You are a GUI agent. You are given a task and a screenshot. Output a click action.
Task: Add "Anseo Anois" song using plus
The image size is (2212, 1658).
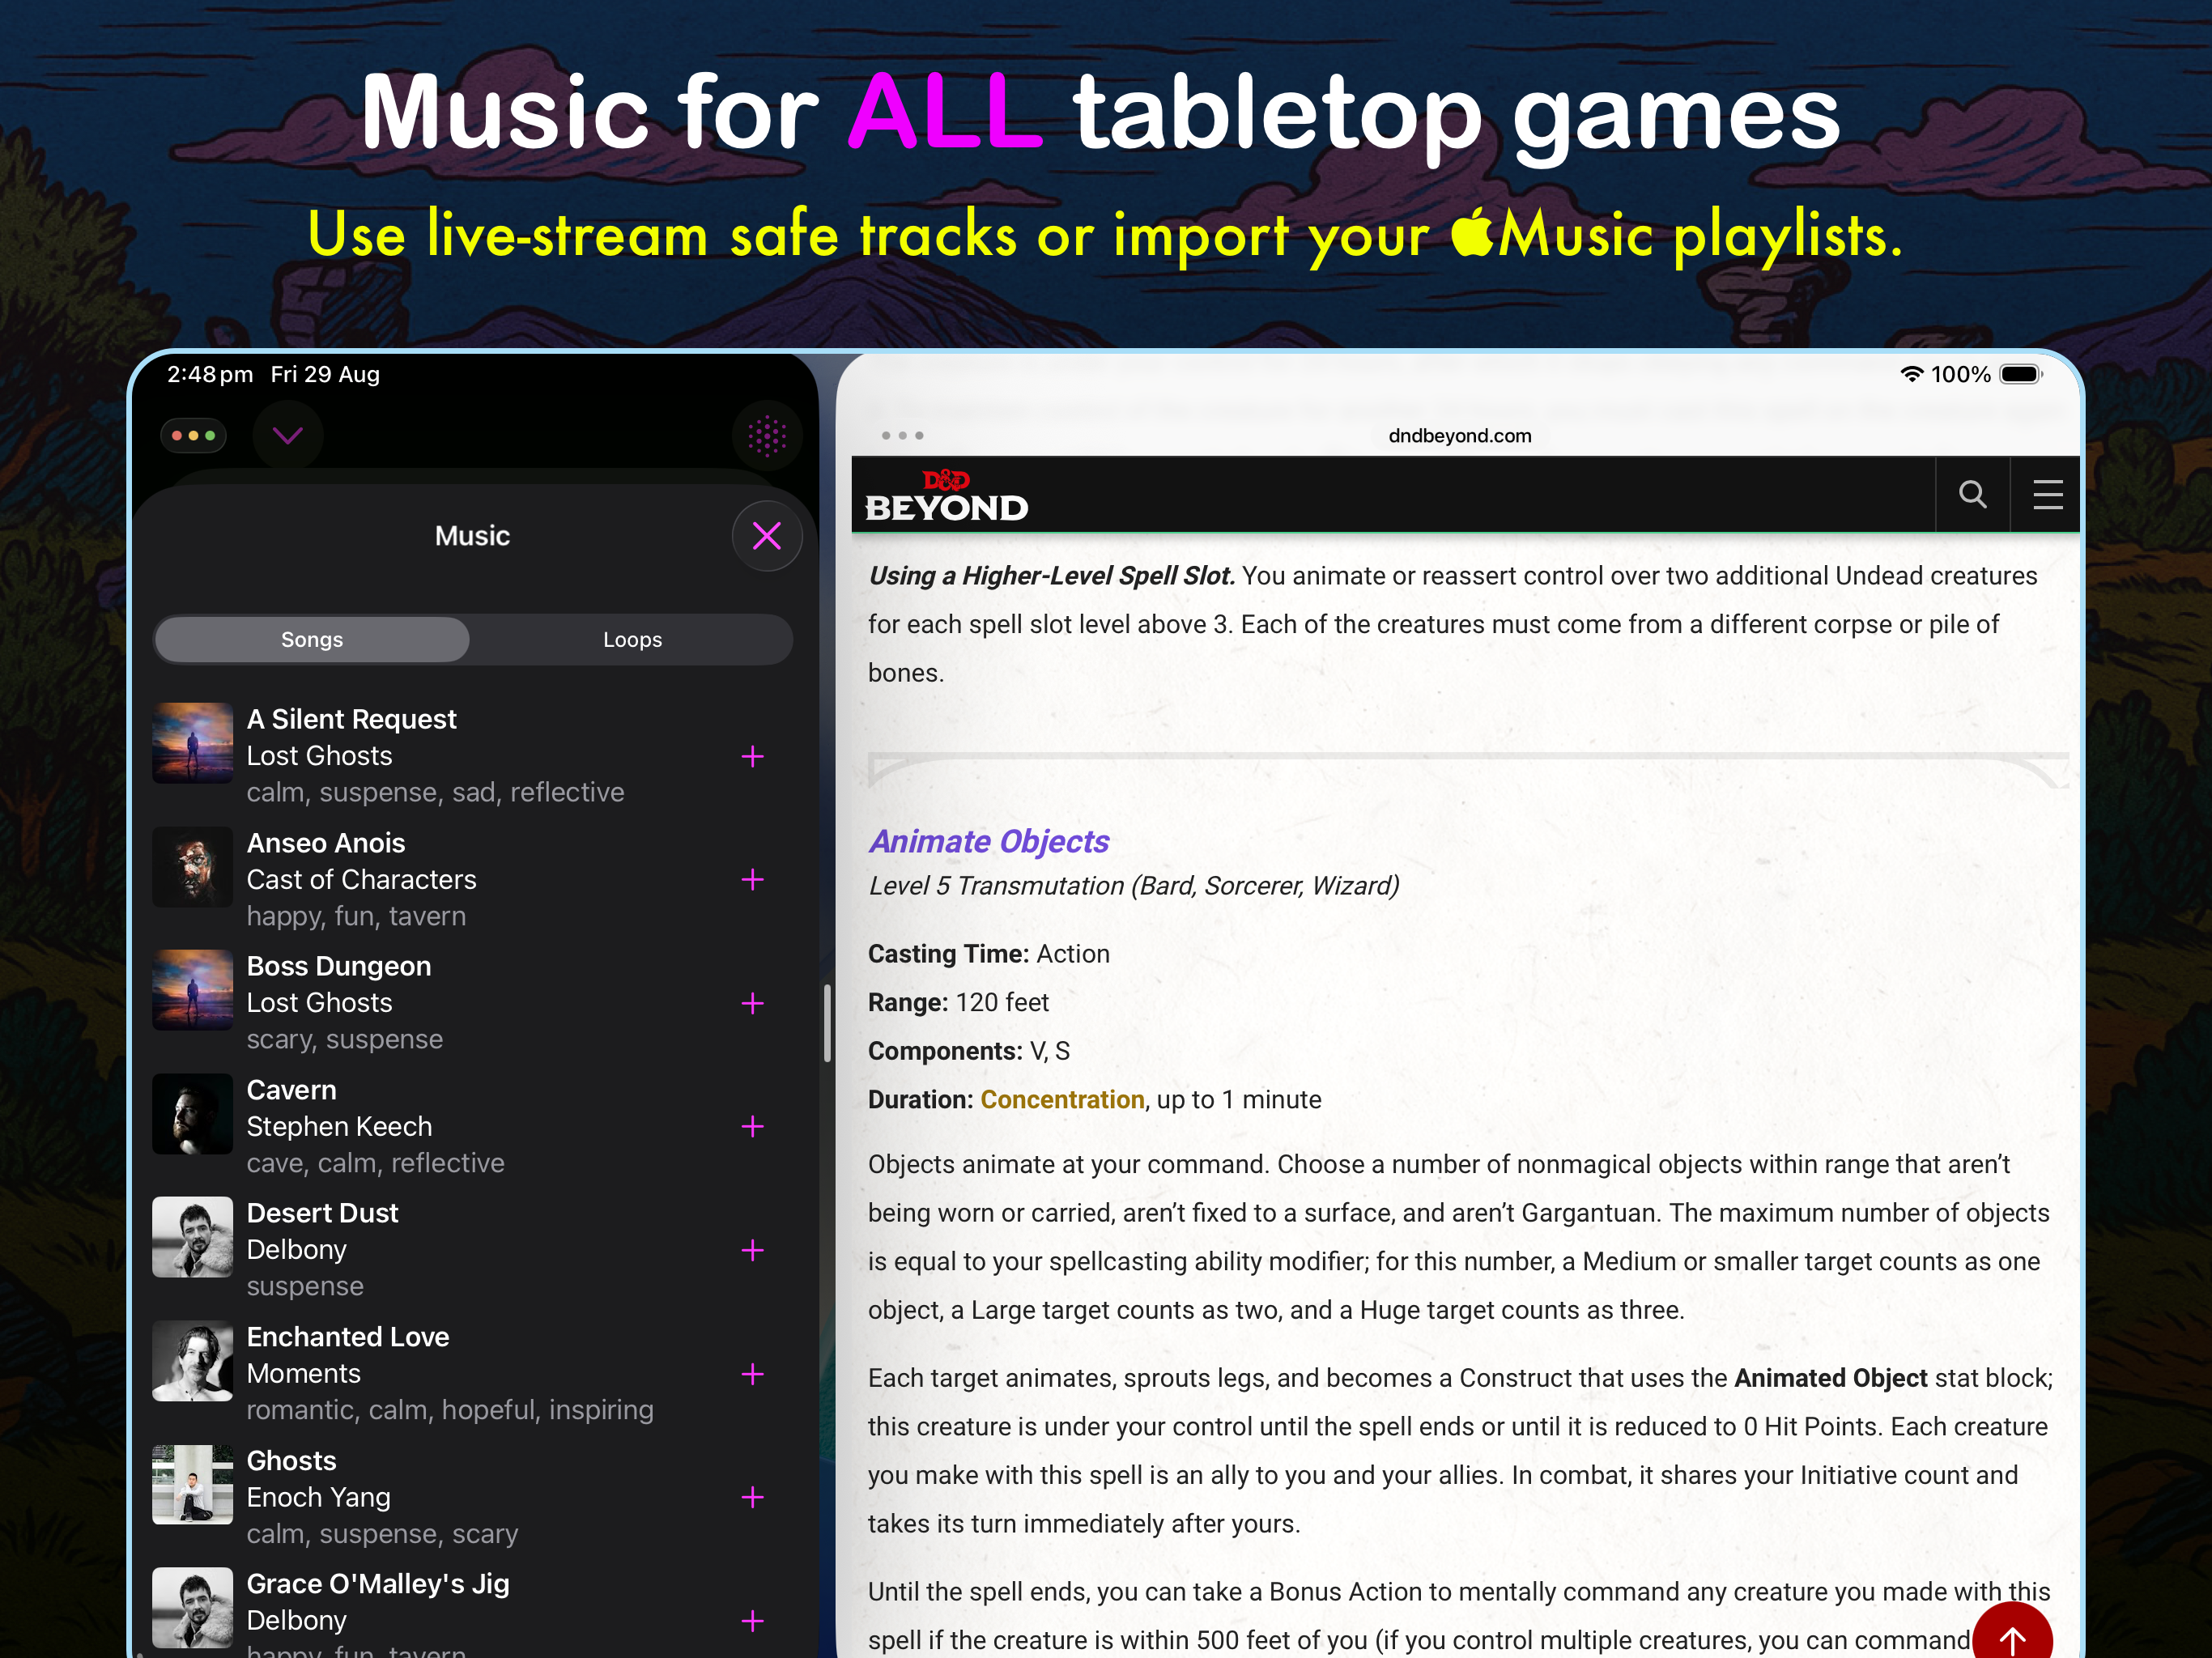(752, 880)
